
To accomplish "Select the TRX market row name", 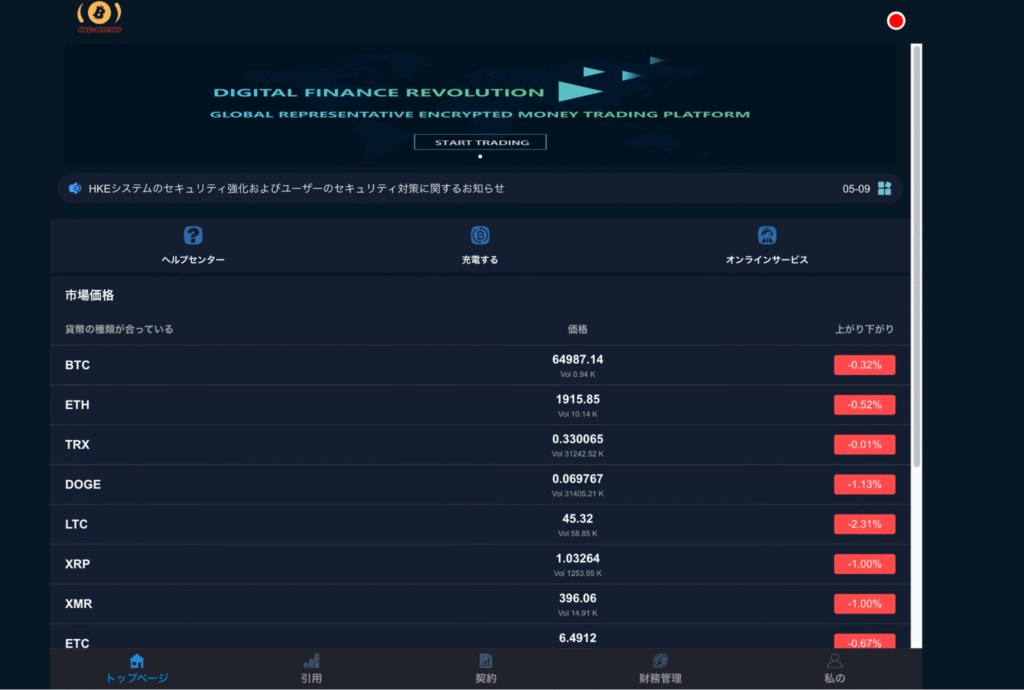I will 77,445.
